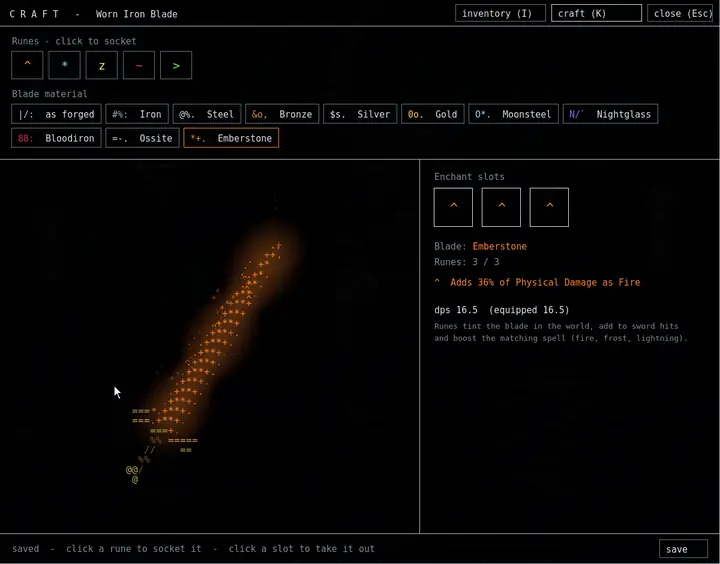The width and height of the screenshot is (720, 564).
Task: Click the 'Worn Iron Blade' title text
Action: [136, 14]
